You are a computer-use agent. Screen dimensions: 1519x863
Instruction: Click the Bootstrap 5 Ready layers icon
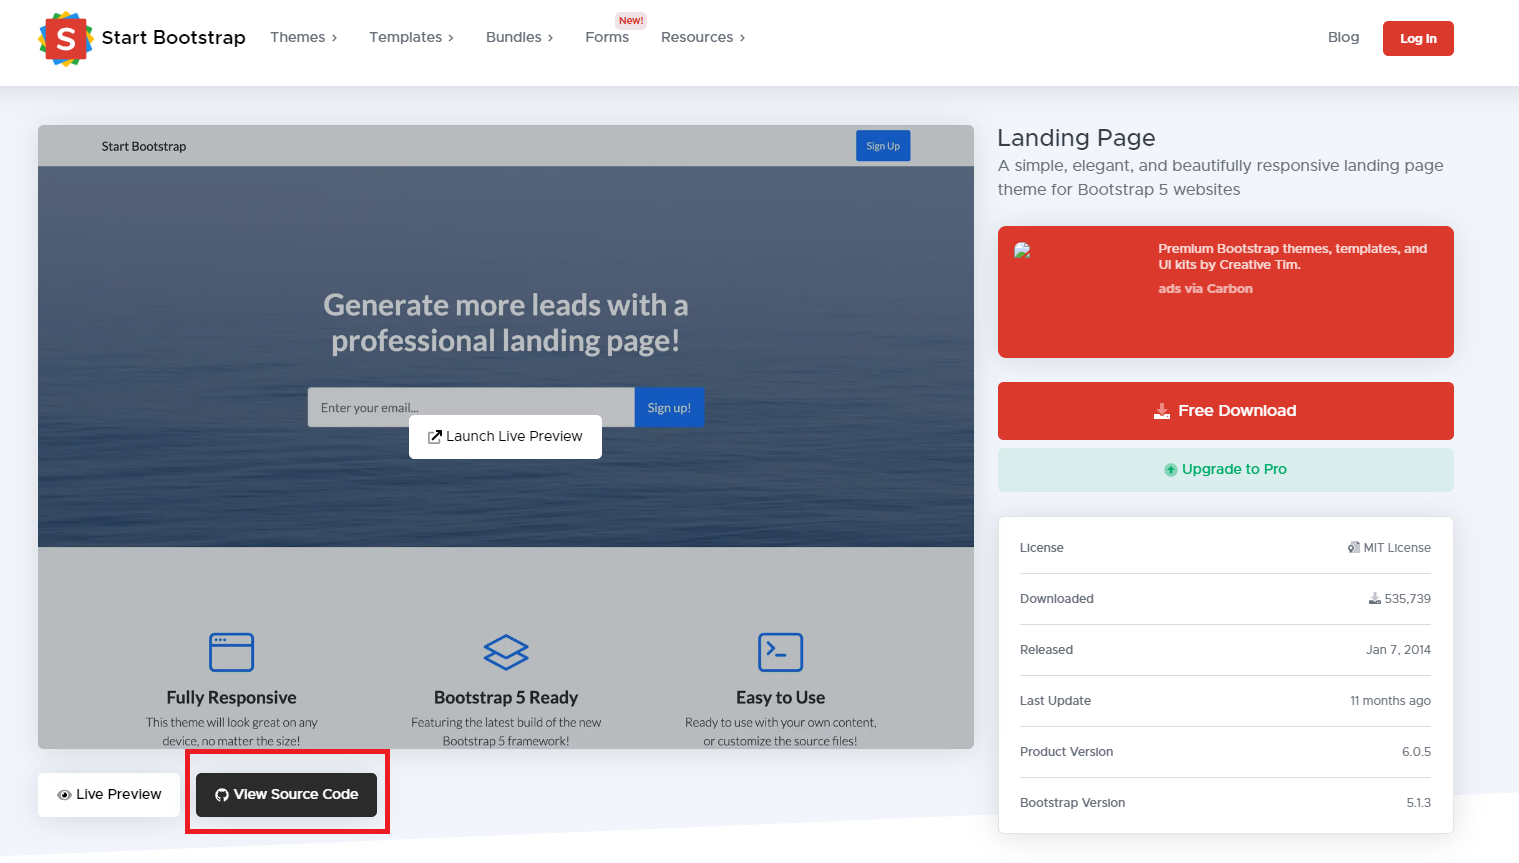[x=506, y=652]
